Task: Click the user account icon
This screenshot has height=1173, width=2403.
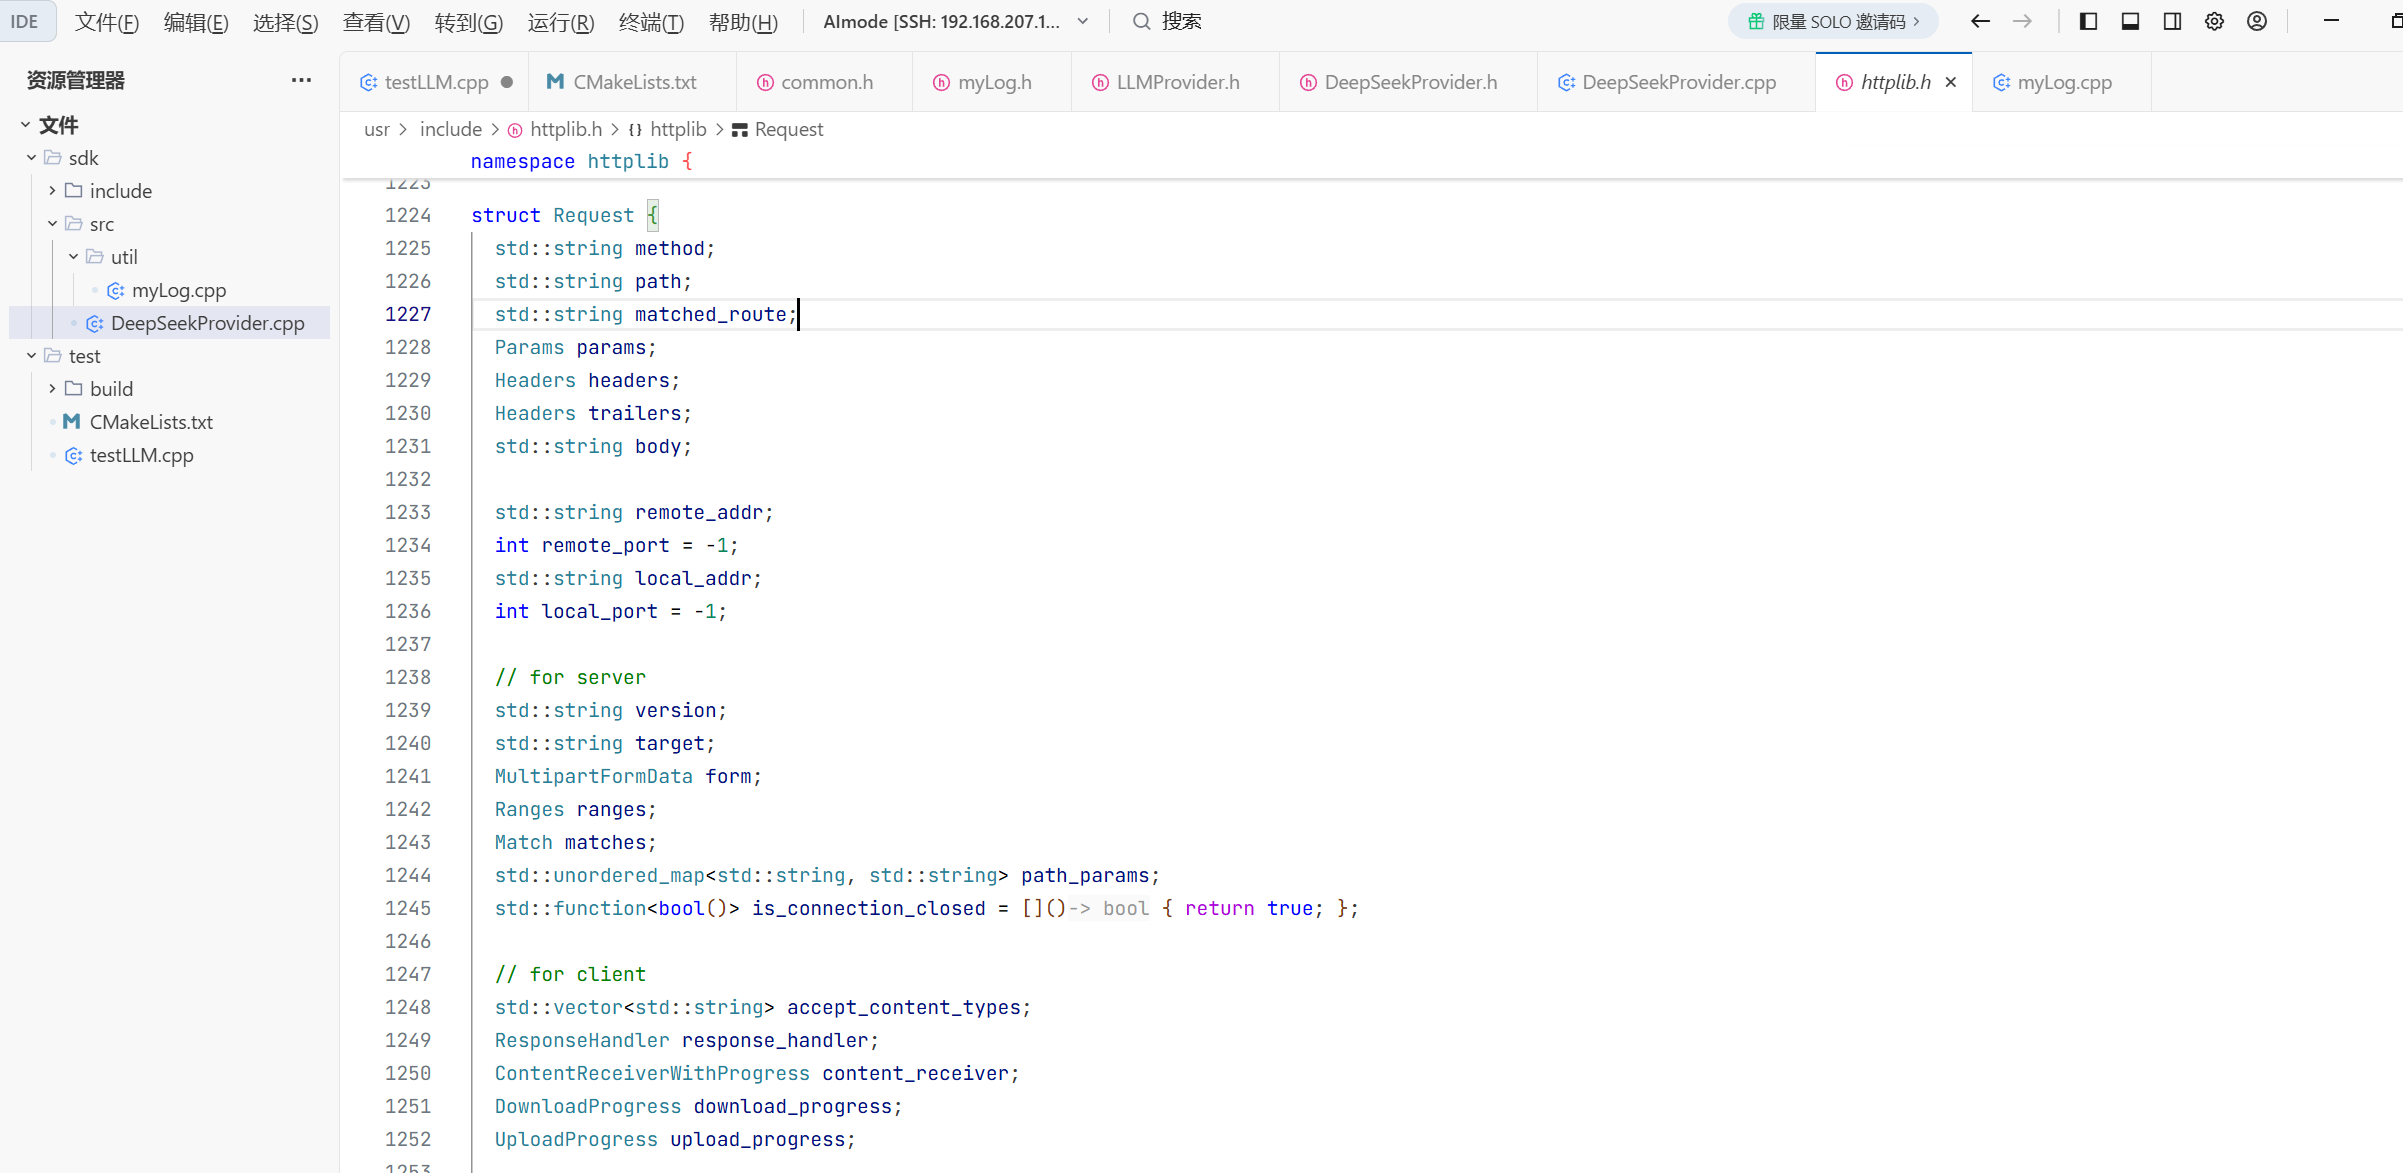Action: (x=2257, y=21)
